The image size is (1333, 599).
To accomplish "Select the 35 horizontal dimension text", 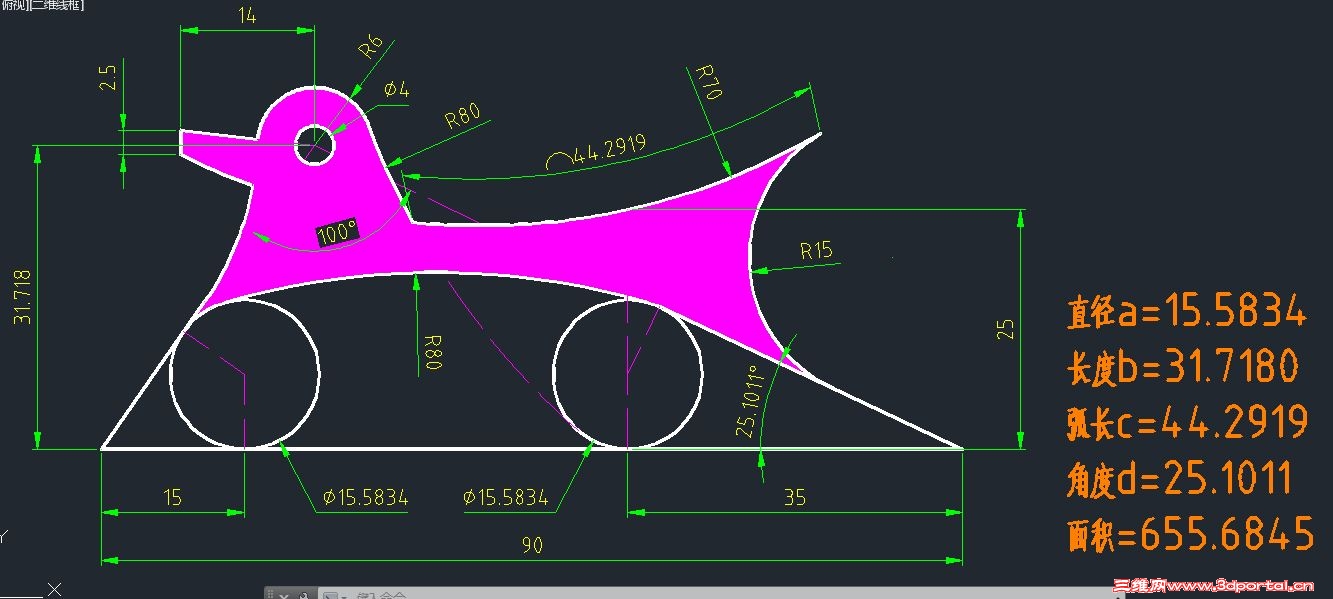I will tap(795, 497).
